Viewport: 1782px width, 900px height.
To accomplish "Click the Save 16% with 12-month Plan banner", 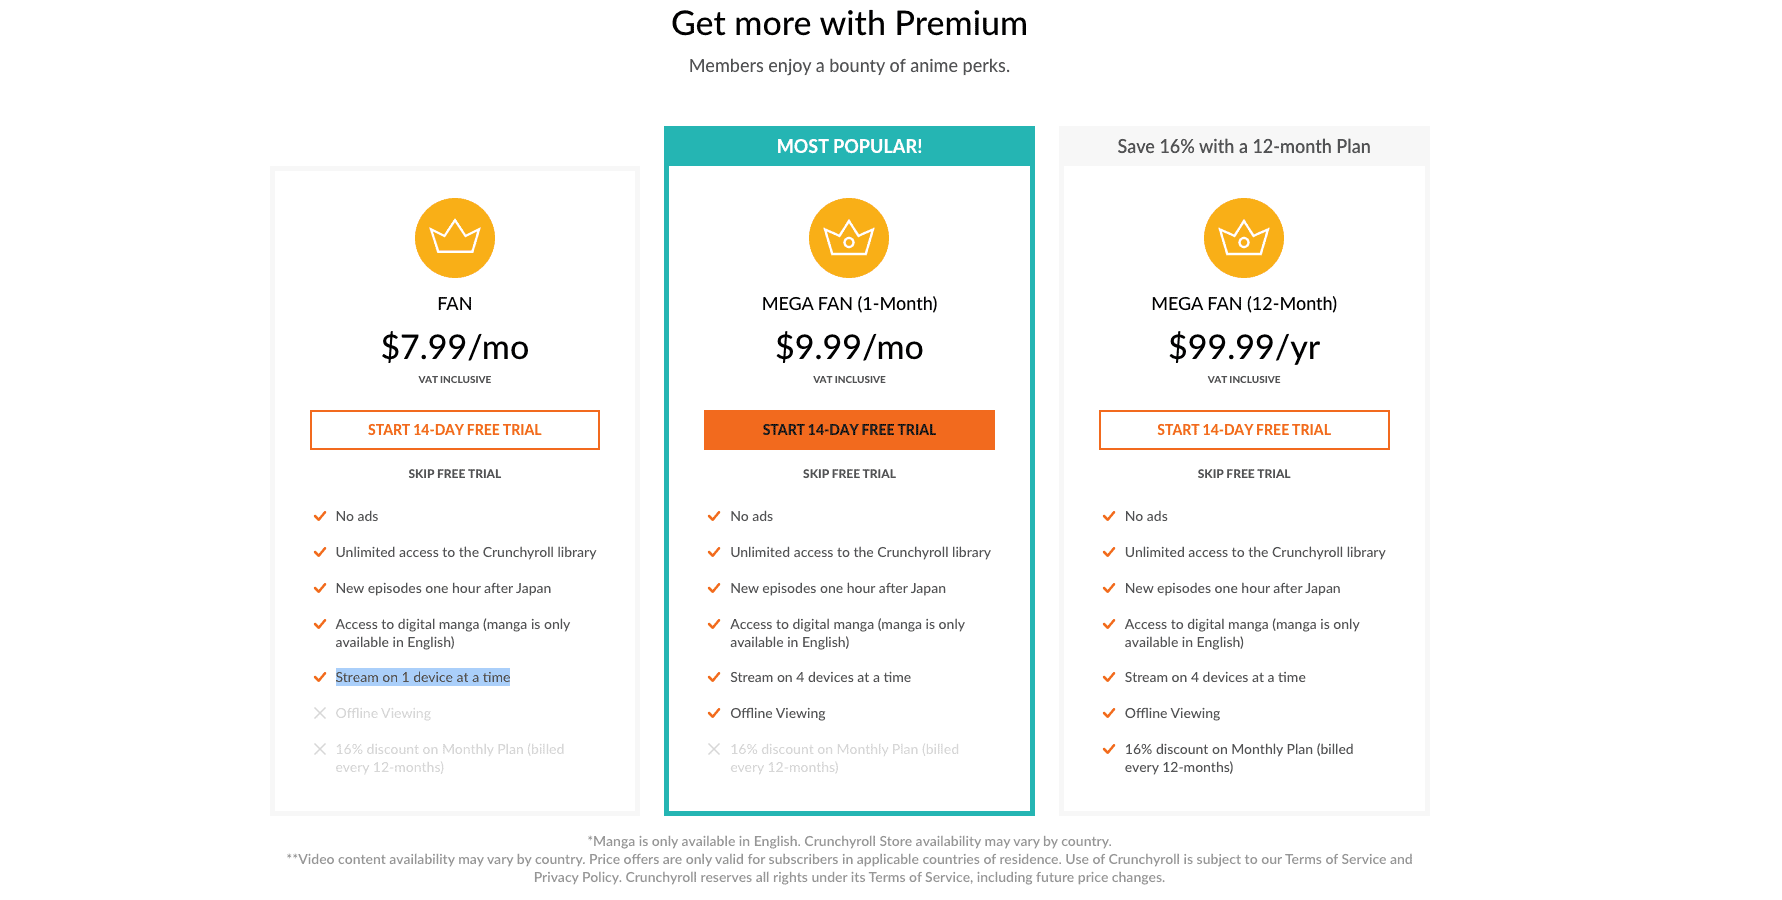I will [1244, 146].
